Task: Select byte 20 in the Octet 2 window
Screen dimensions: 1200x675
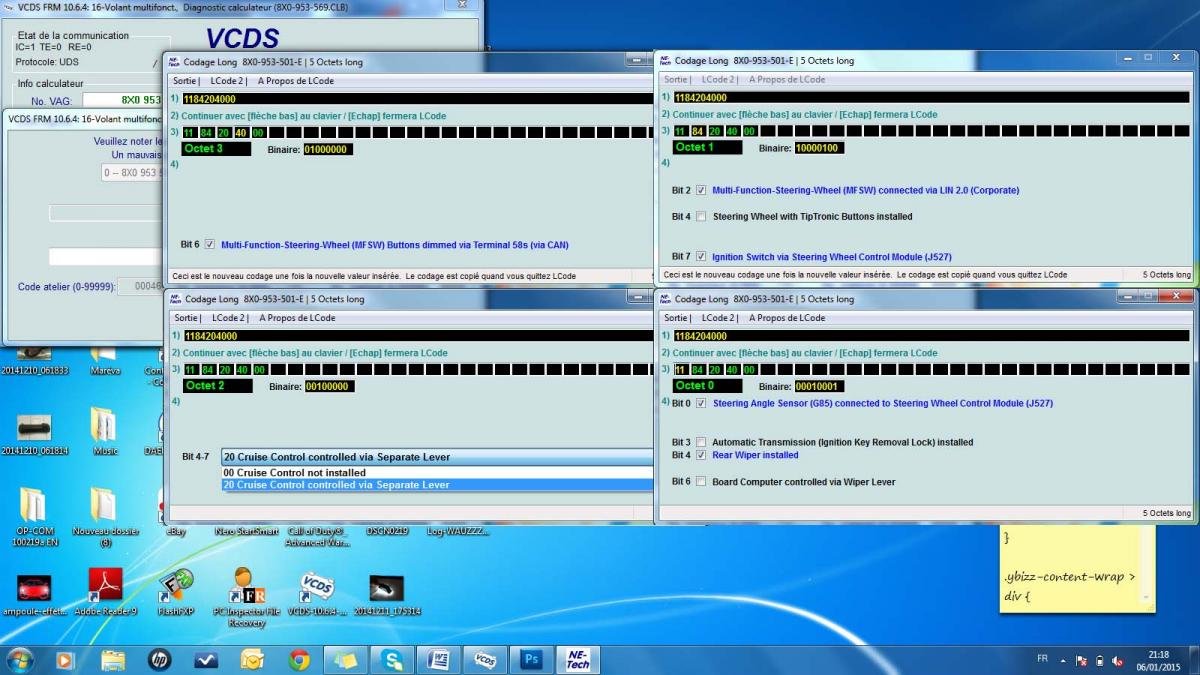Action: coord(224,370)
